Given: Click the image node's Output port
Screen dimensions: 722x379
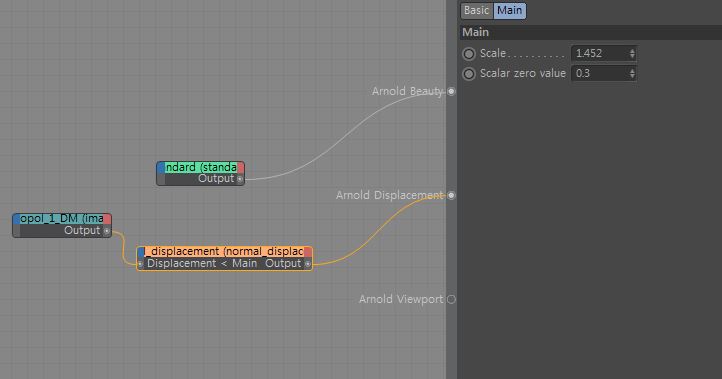Looking at the screenshot, I should (x=107, y=231).
